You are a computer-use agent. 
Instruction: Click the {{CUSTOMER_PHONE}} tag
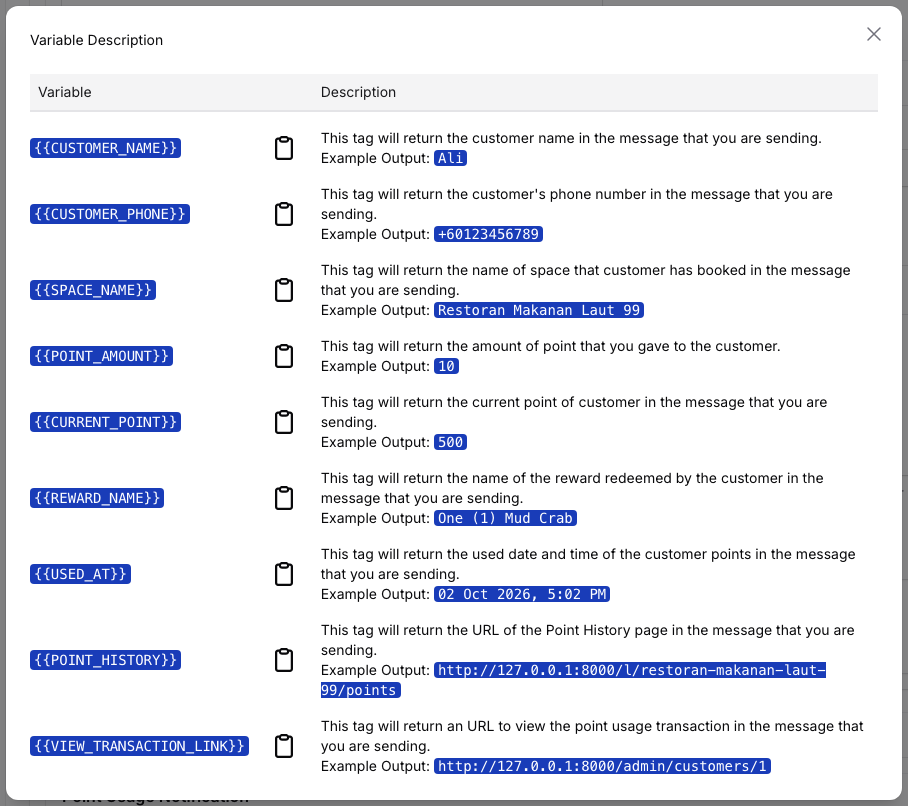tap(110, 214)
